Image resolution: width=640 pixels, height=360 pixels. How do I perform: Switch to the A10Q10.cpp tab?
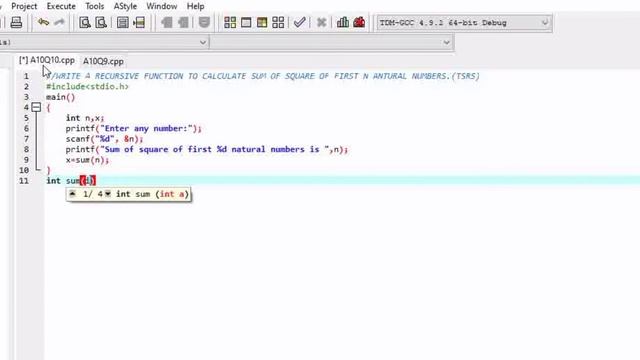(x=47, y=60)
